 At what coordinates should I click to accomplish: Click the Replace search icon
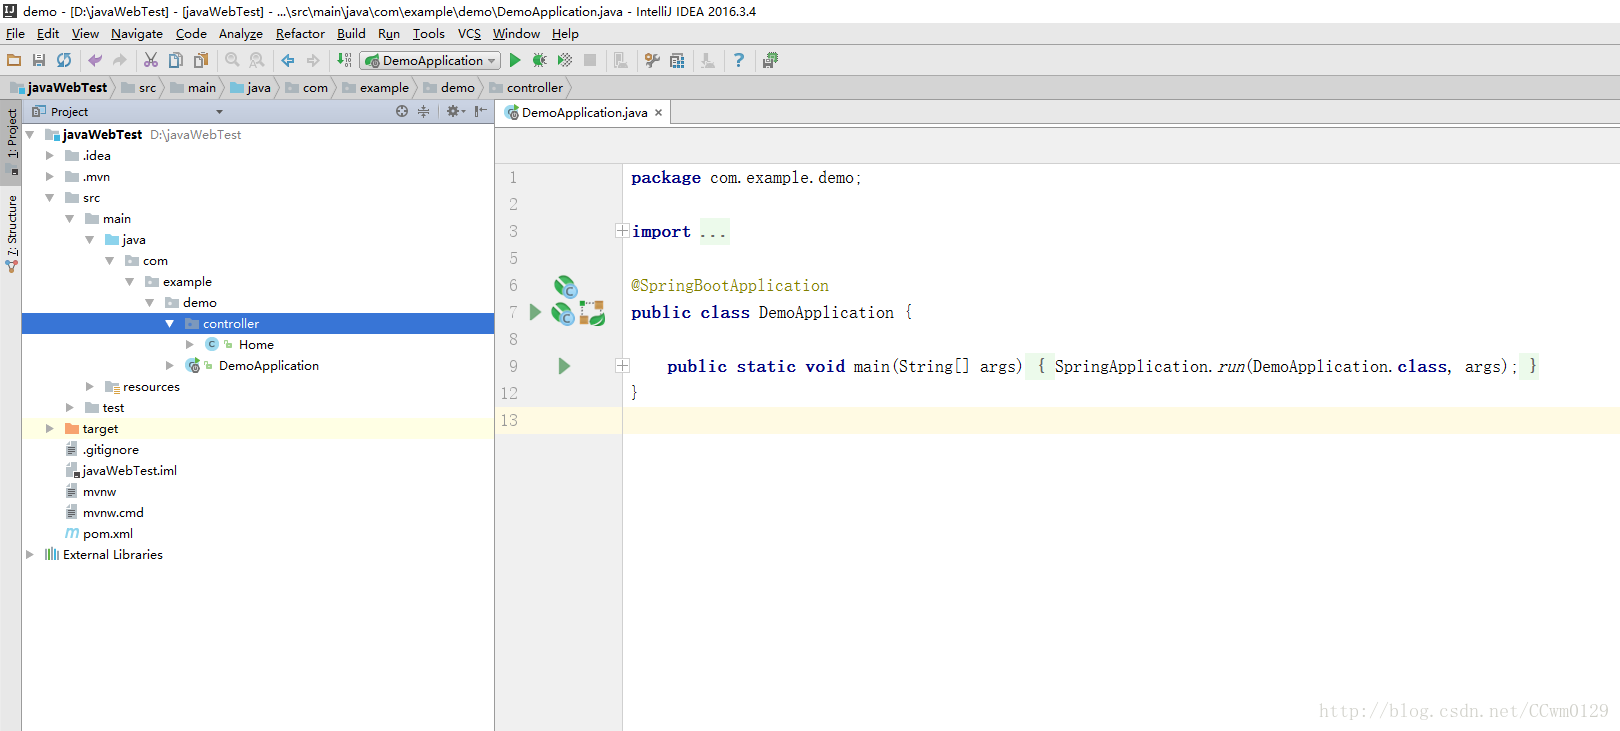(257, 60)
